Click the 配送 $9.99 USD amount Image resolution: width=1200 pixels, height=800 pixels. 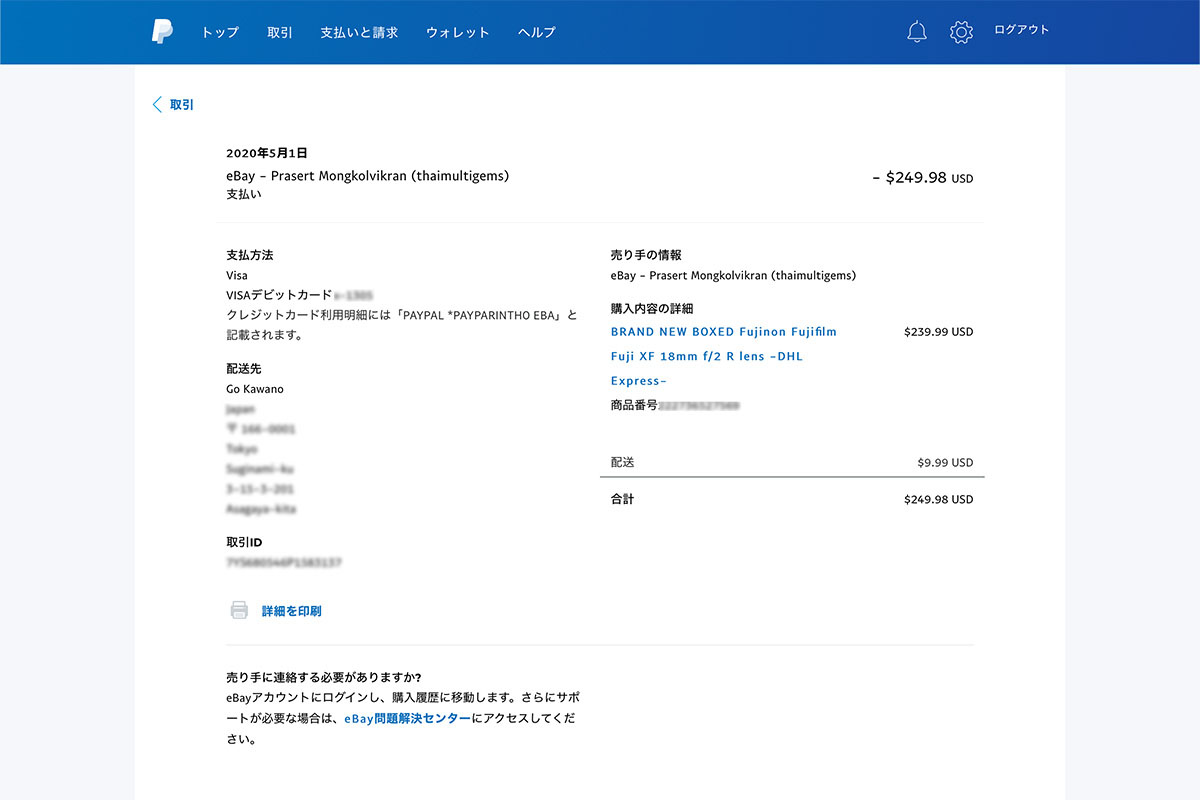[x=944, y=463]
